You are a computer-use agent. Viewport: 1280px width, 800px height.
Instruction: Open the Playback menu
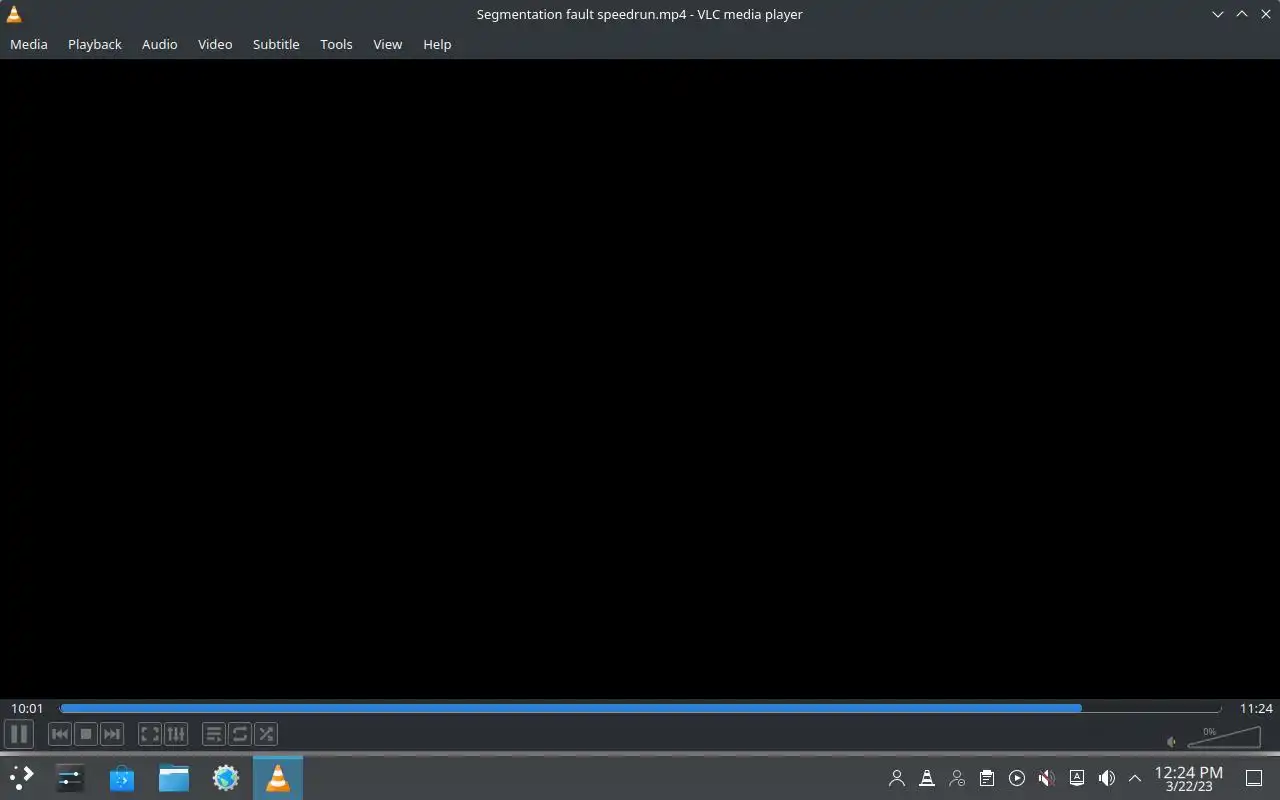coord(95,44)
